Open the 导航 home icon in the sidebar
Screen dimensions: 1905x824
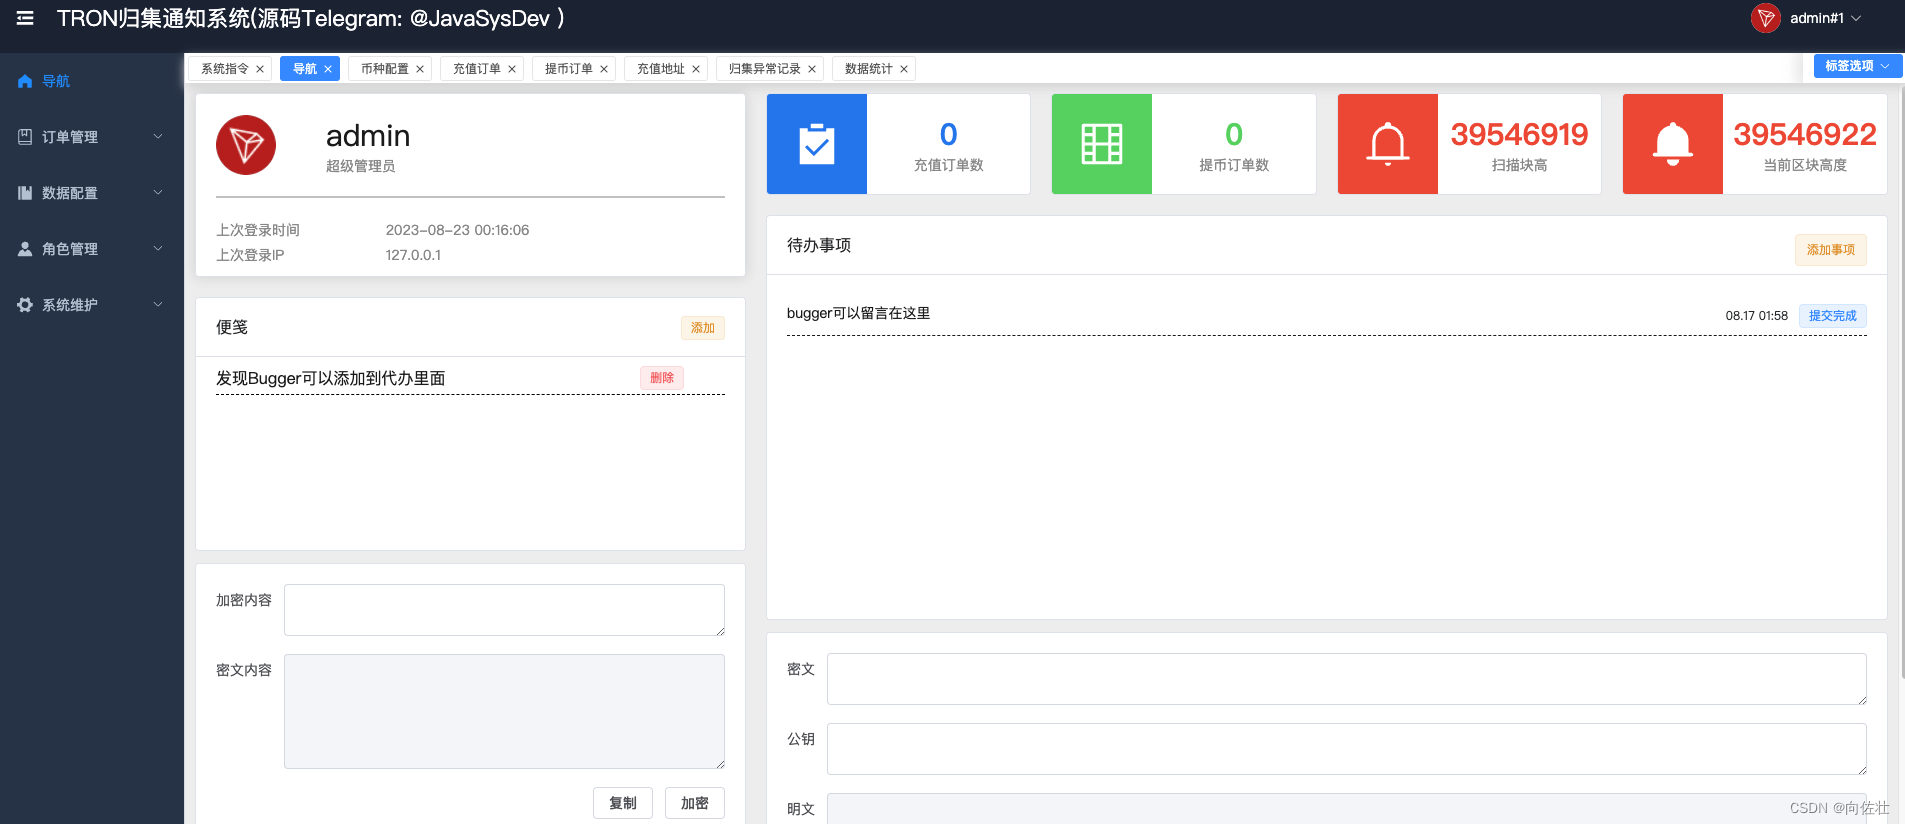coord(25,81)
